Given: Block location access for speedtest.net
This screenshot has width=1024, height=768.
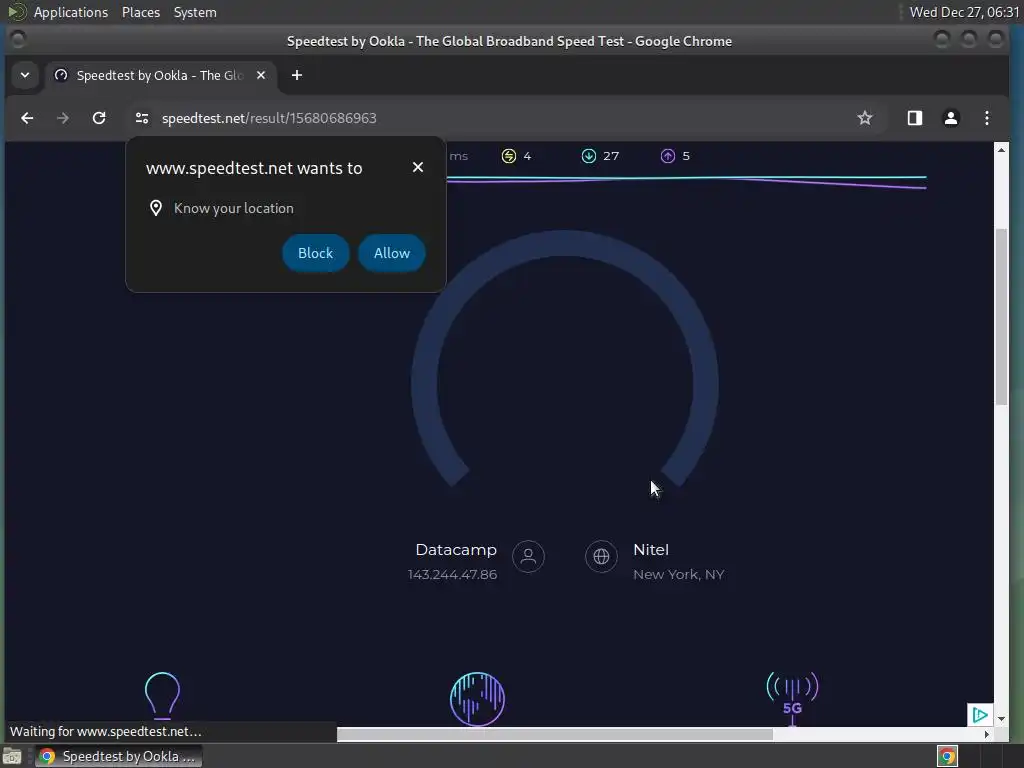Looking at the screenshot, I should (x=315, y=253).
